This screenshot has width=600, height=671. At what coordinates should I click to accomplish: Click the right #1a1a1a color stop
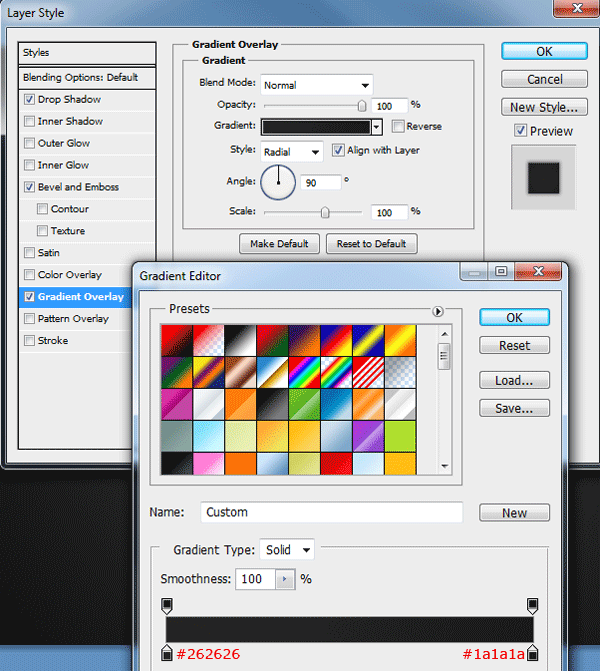tap(532, 653)
